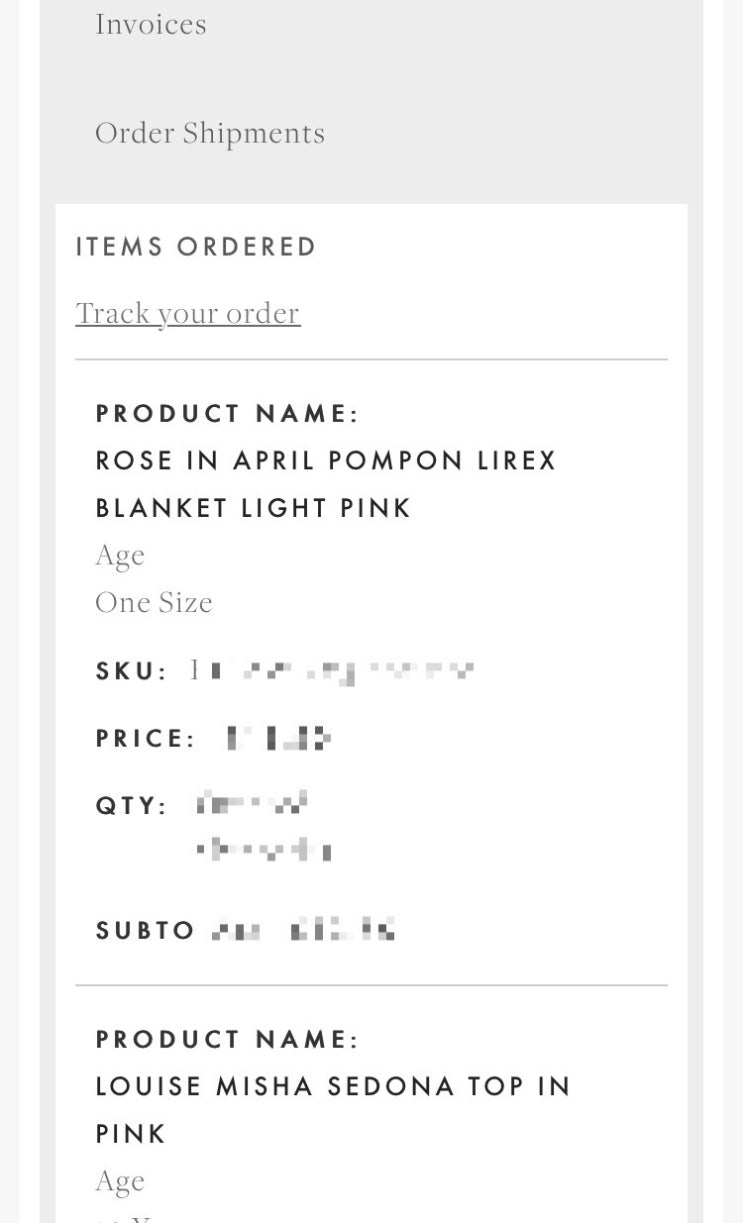Screen dimensions: 743x1223
Task: Click the blurred subtotal amount
Action: point(305,931)
